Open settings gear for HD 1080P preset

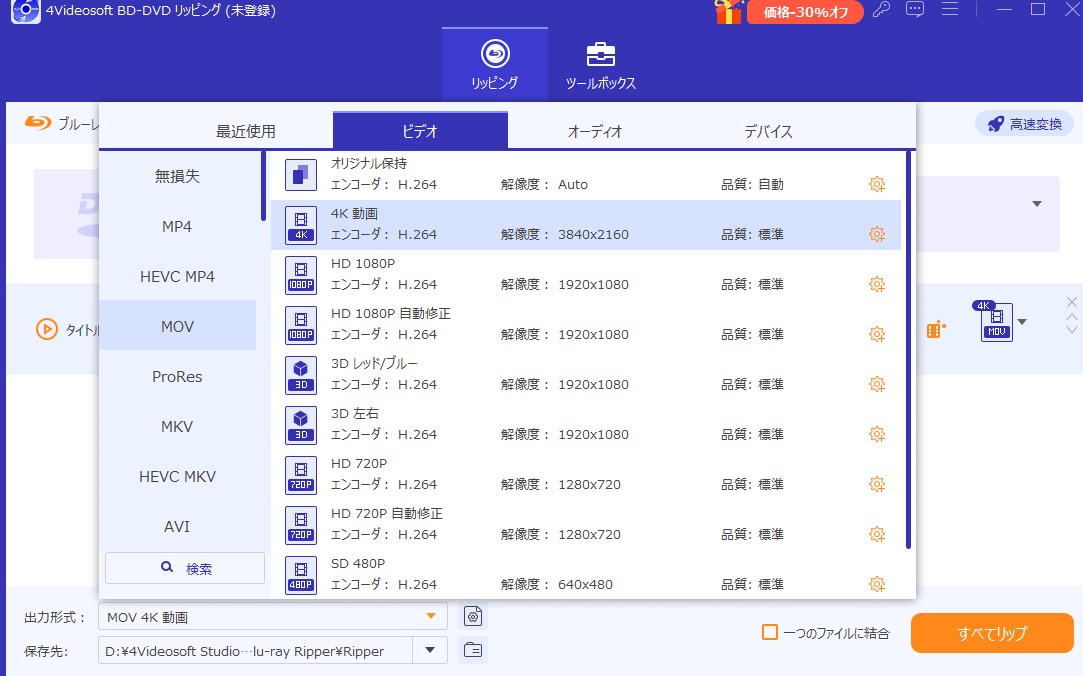876,284
